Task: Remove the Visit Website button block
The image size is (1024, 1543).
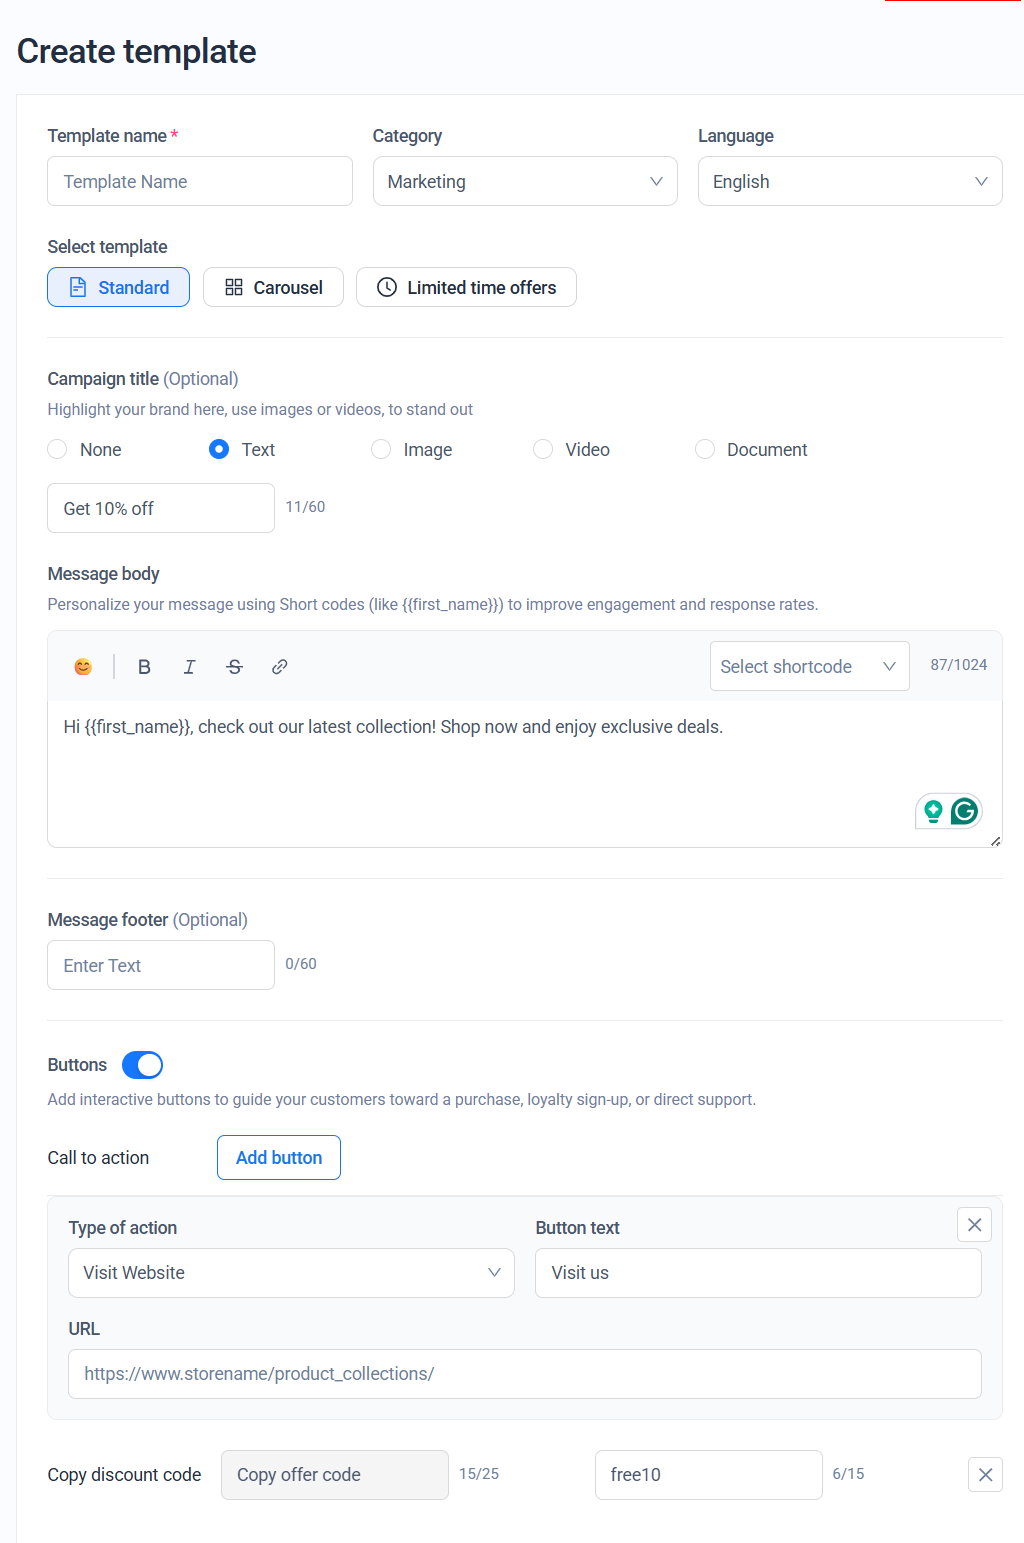Action: coord(974,1225)
